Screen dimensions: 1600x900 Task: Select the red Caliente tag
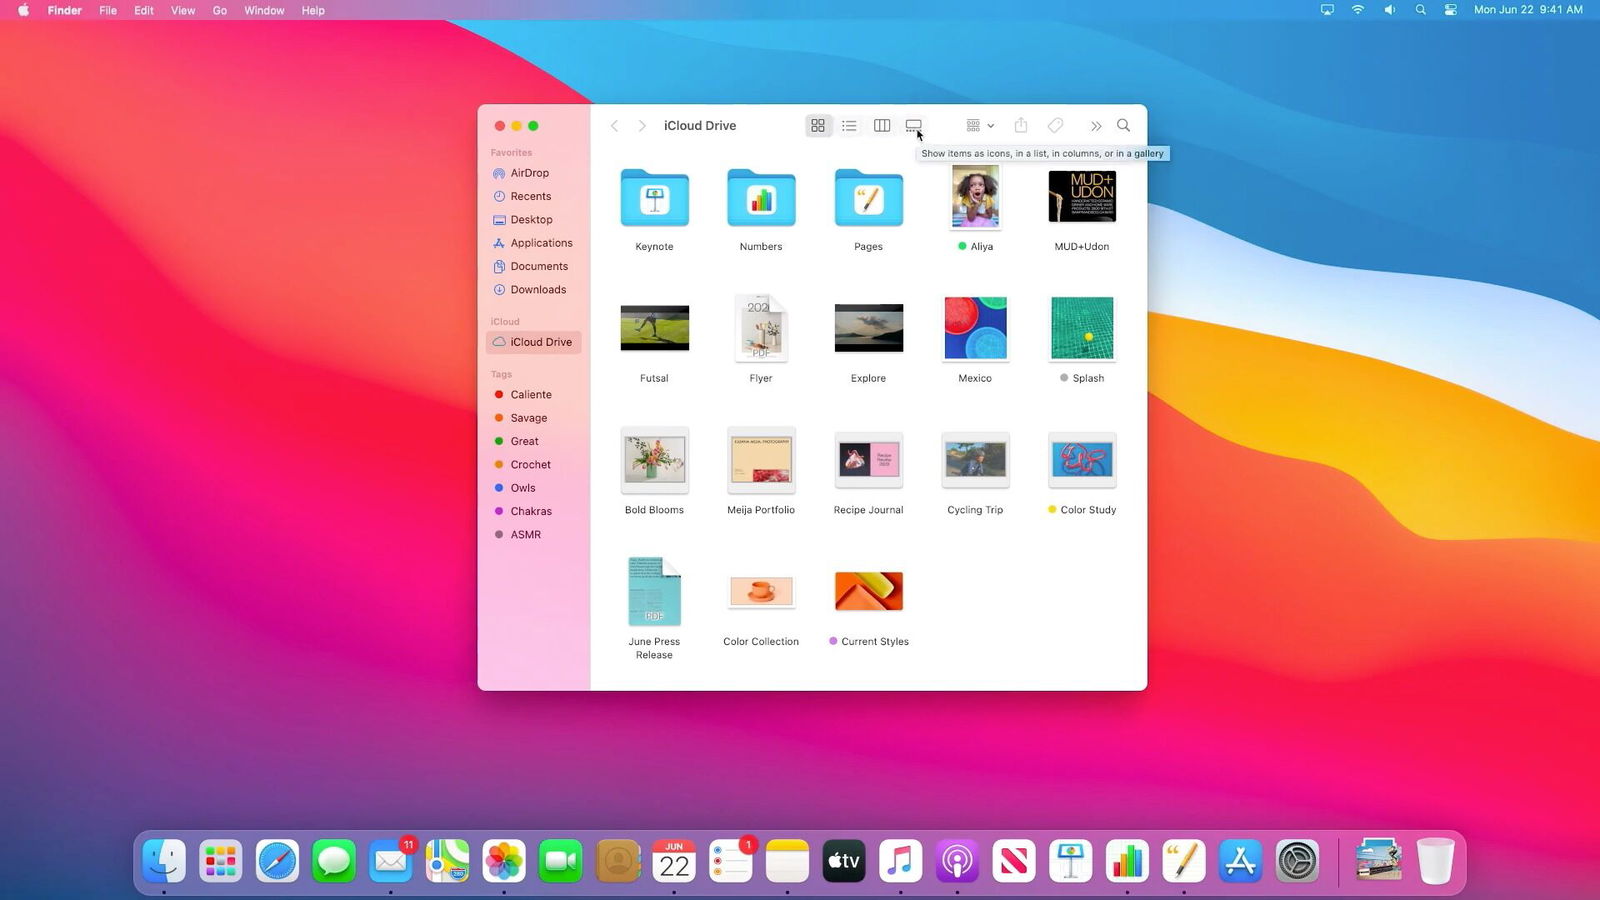point(530,395)
